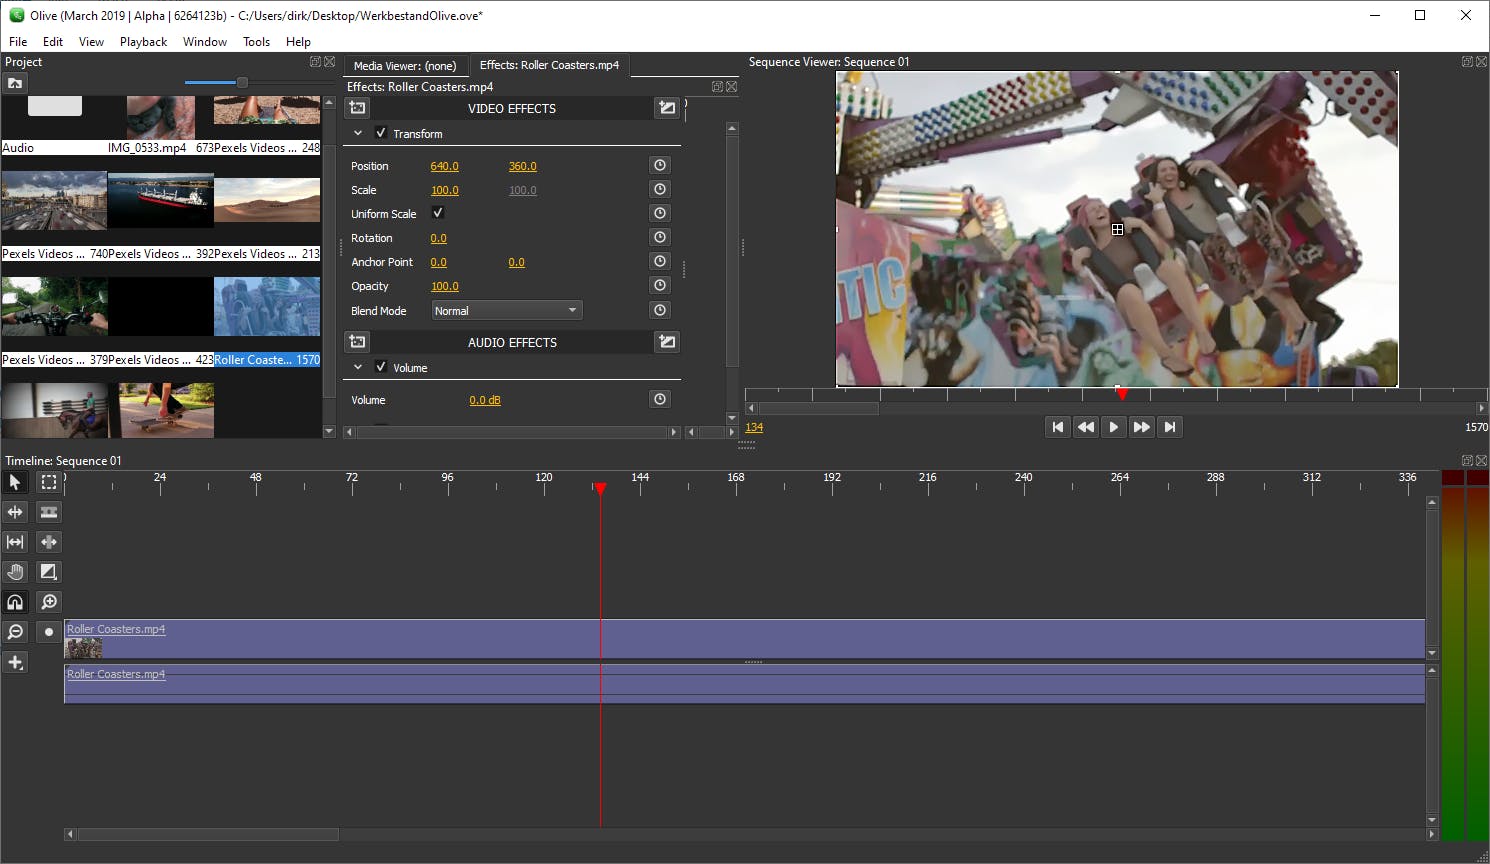Click the timeline zoom in icon
Image resolution: width=1490 pixels, height=864 pixels.
[48, 602]
